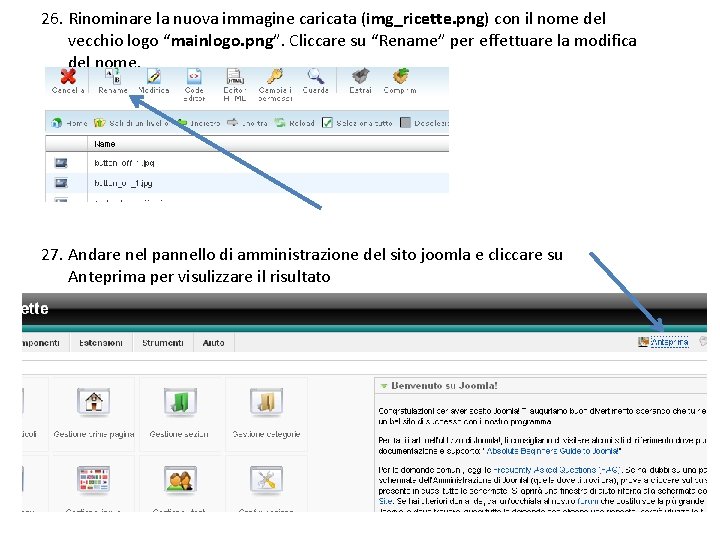Open the Code editor tool
The width and height of the screenshot is (720, 540).
(x=194, y=76)
